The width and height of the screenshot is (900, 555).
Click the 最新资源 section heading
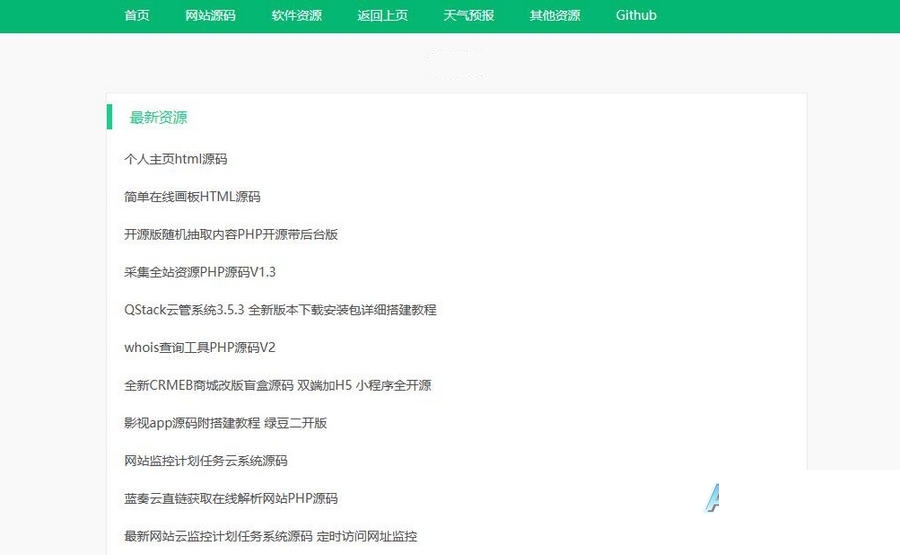click(x=158, y=117)
